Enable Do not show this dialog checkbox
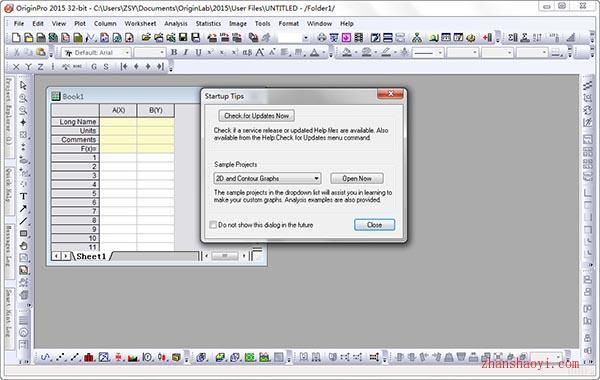600x380 pixels. (x=213, y=225)
